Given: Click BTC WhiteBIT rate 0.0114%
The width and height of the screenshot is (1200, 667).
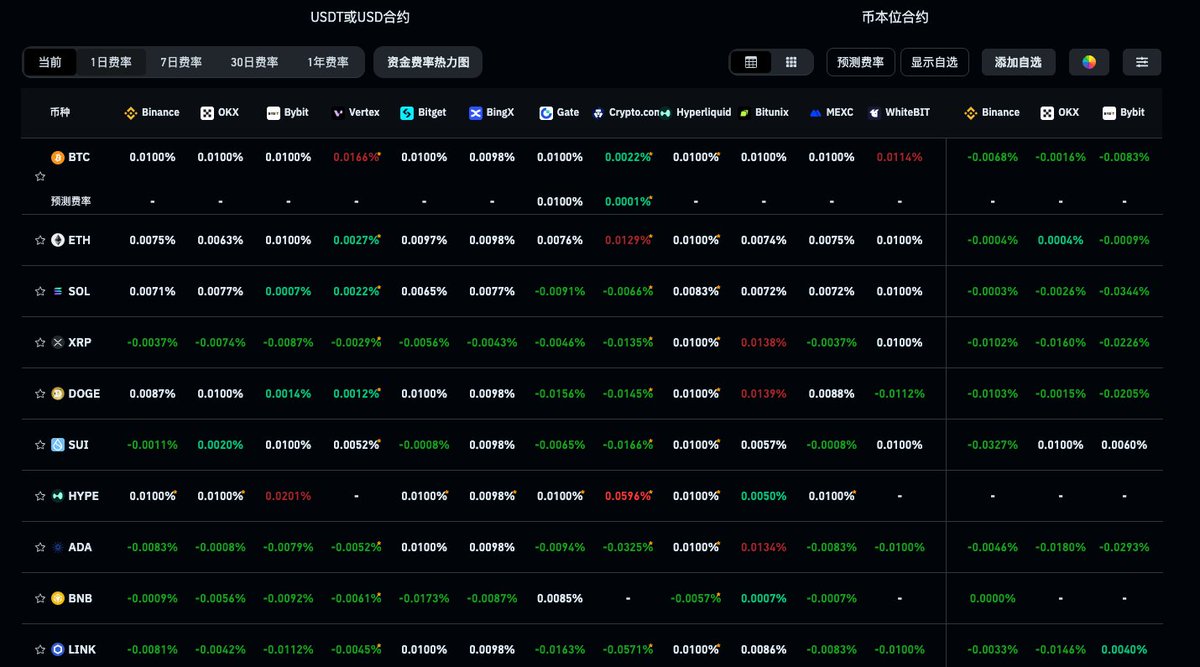Looking at the screenshot, I should pyautogui.click(x=900, y=157).
